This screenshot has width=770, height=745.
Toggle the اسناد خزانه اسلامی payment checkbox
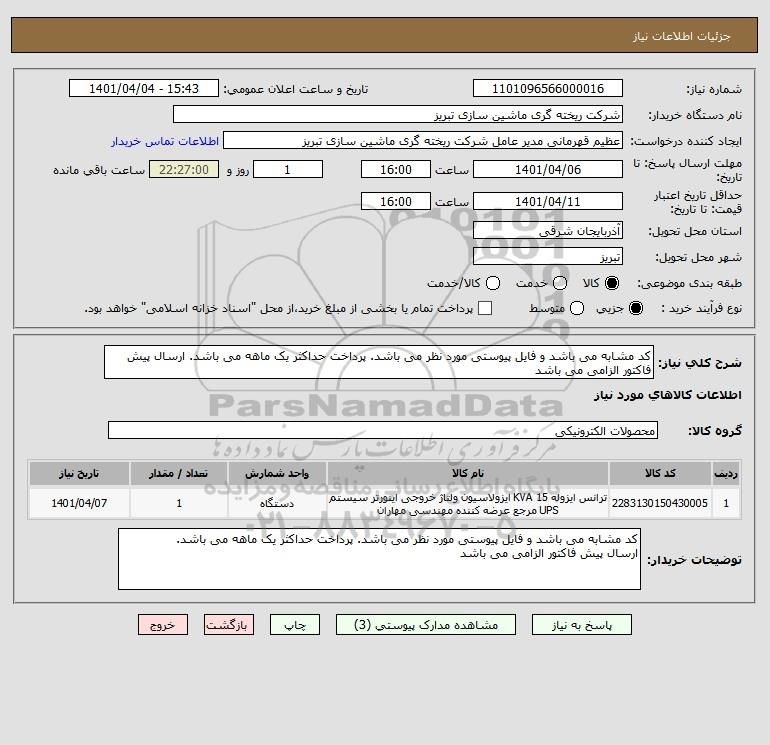(485, 308)
